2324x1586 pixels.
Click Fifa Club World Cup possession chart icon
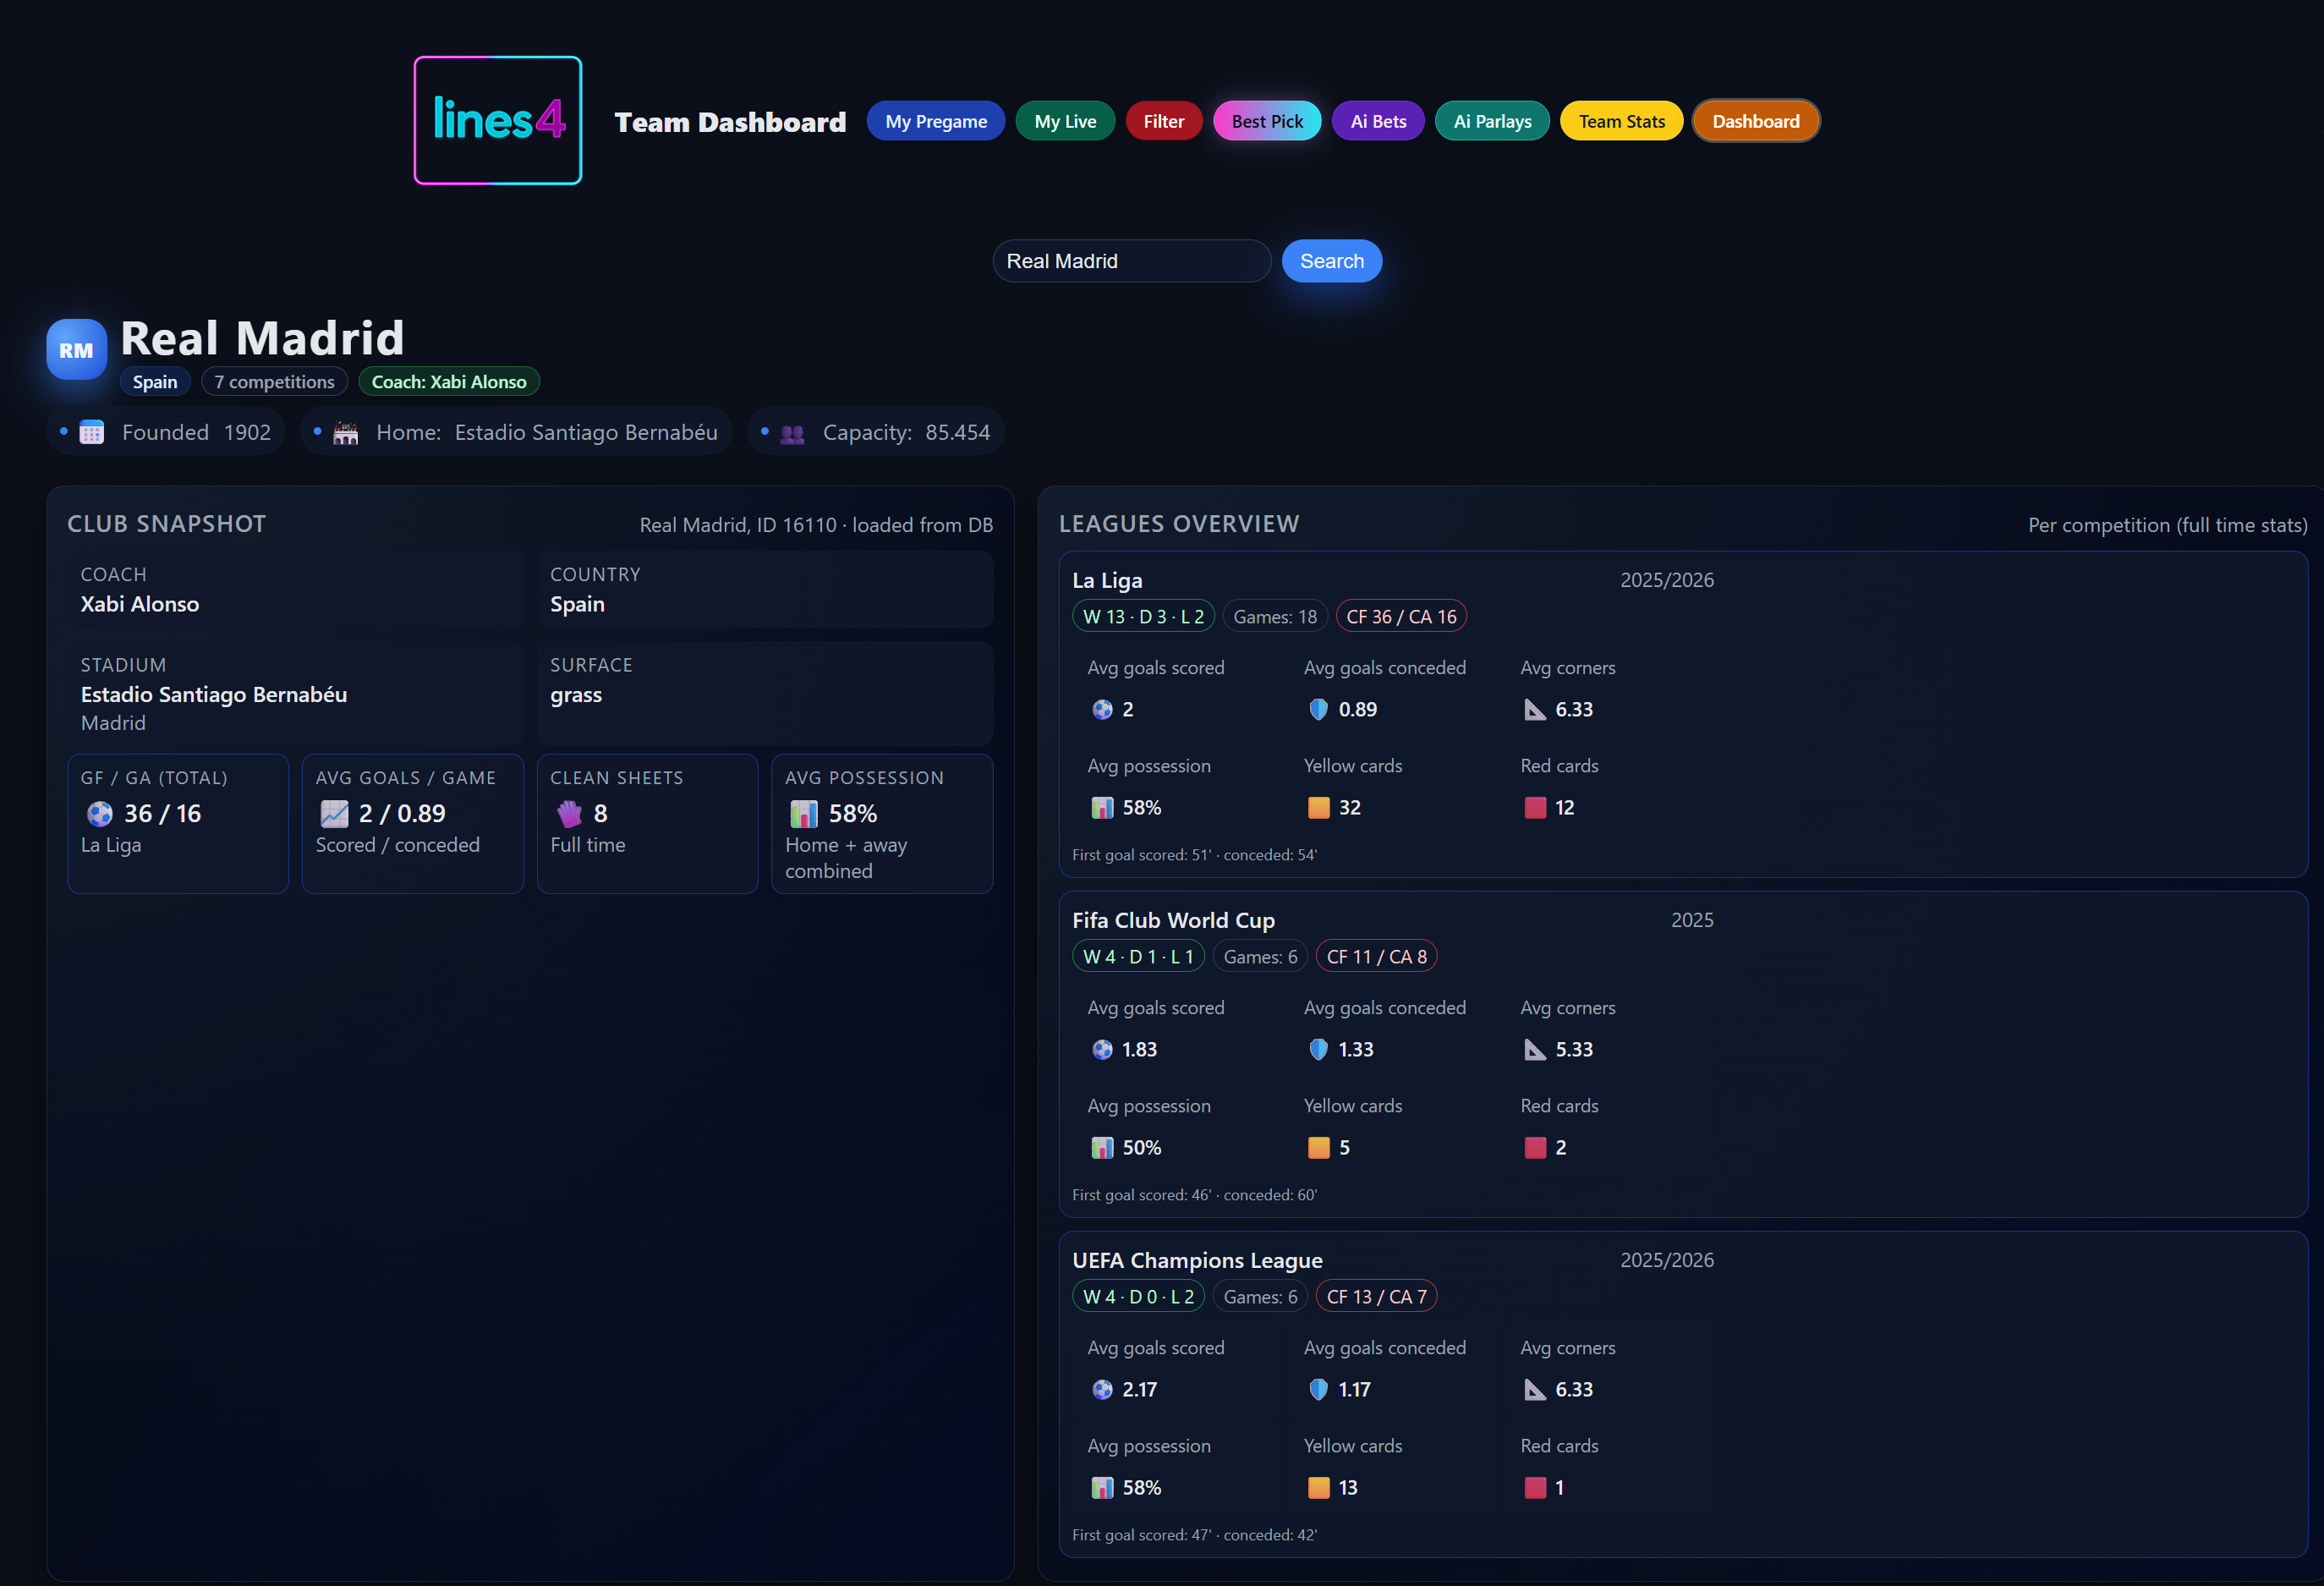click(1102, 1147)
